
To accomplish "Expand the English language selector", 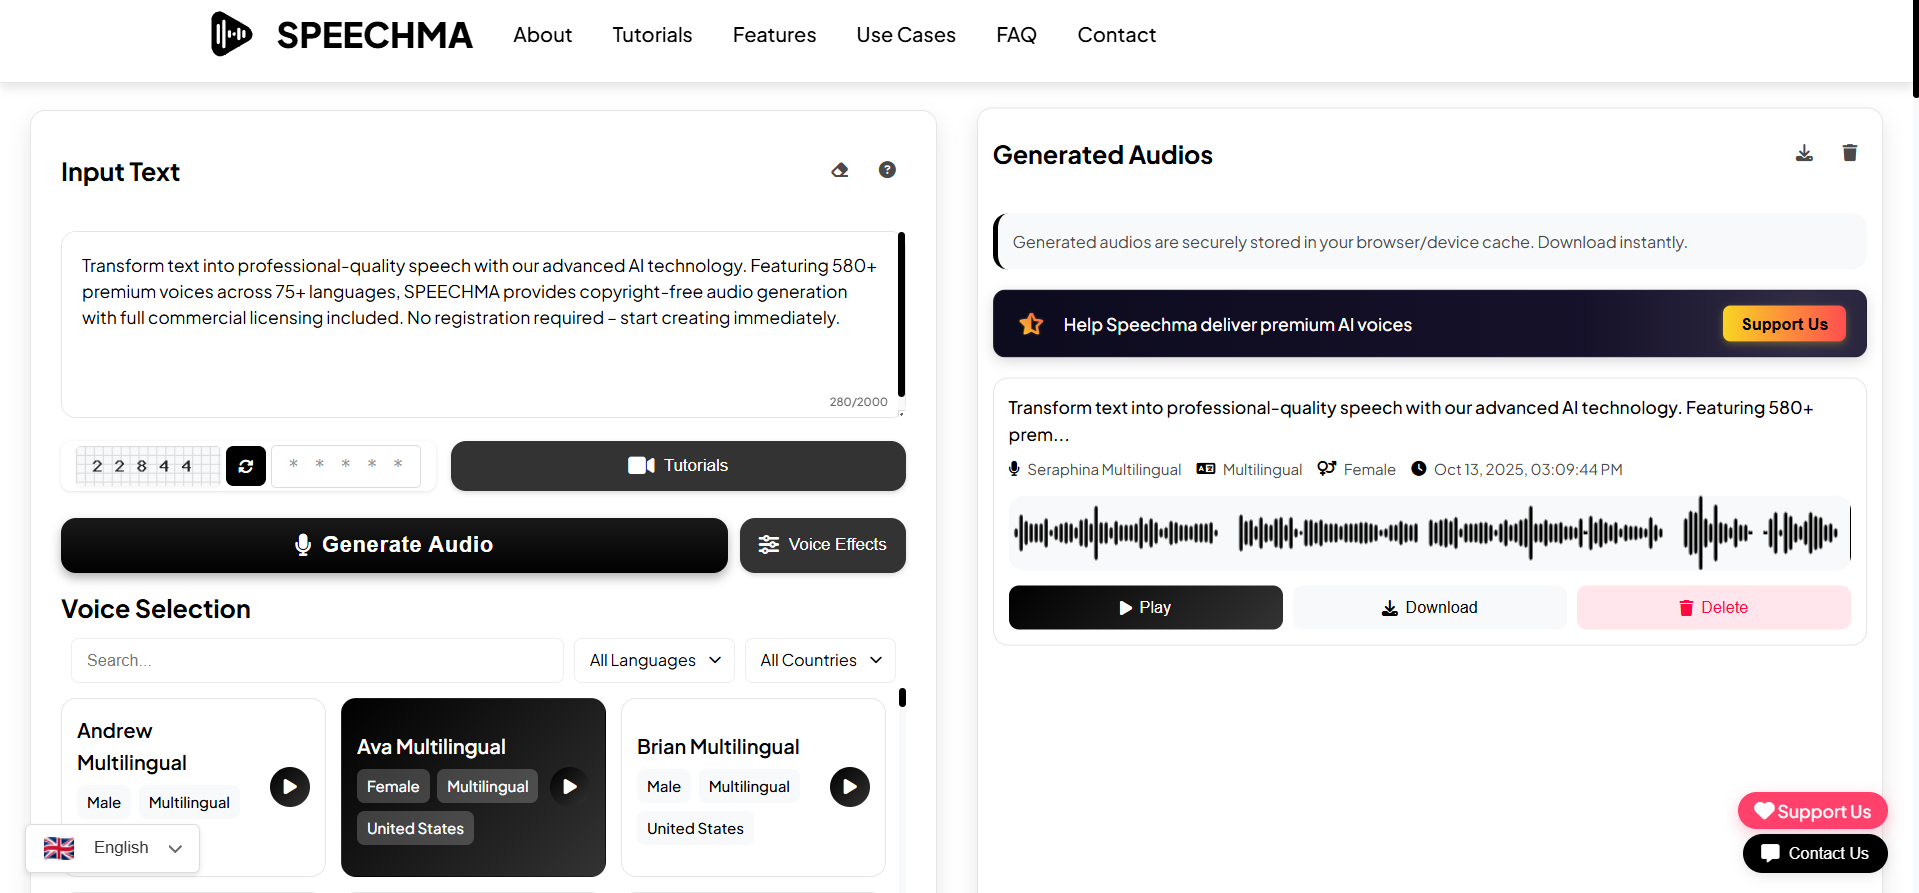I will [112, 848].
